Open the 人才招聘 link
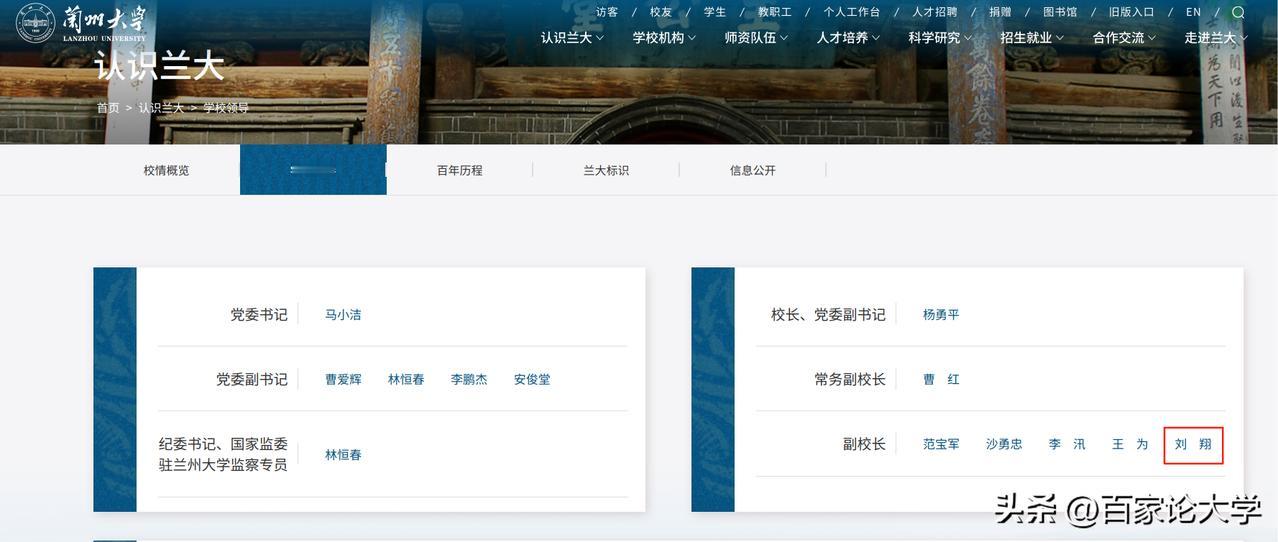This screenshot has width=1278, height=542. click(x=935, y=12)
